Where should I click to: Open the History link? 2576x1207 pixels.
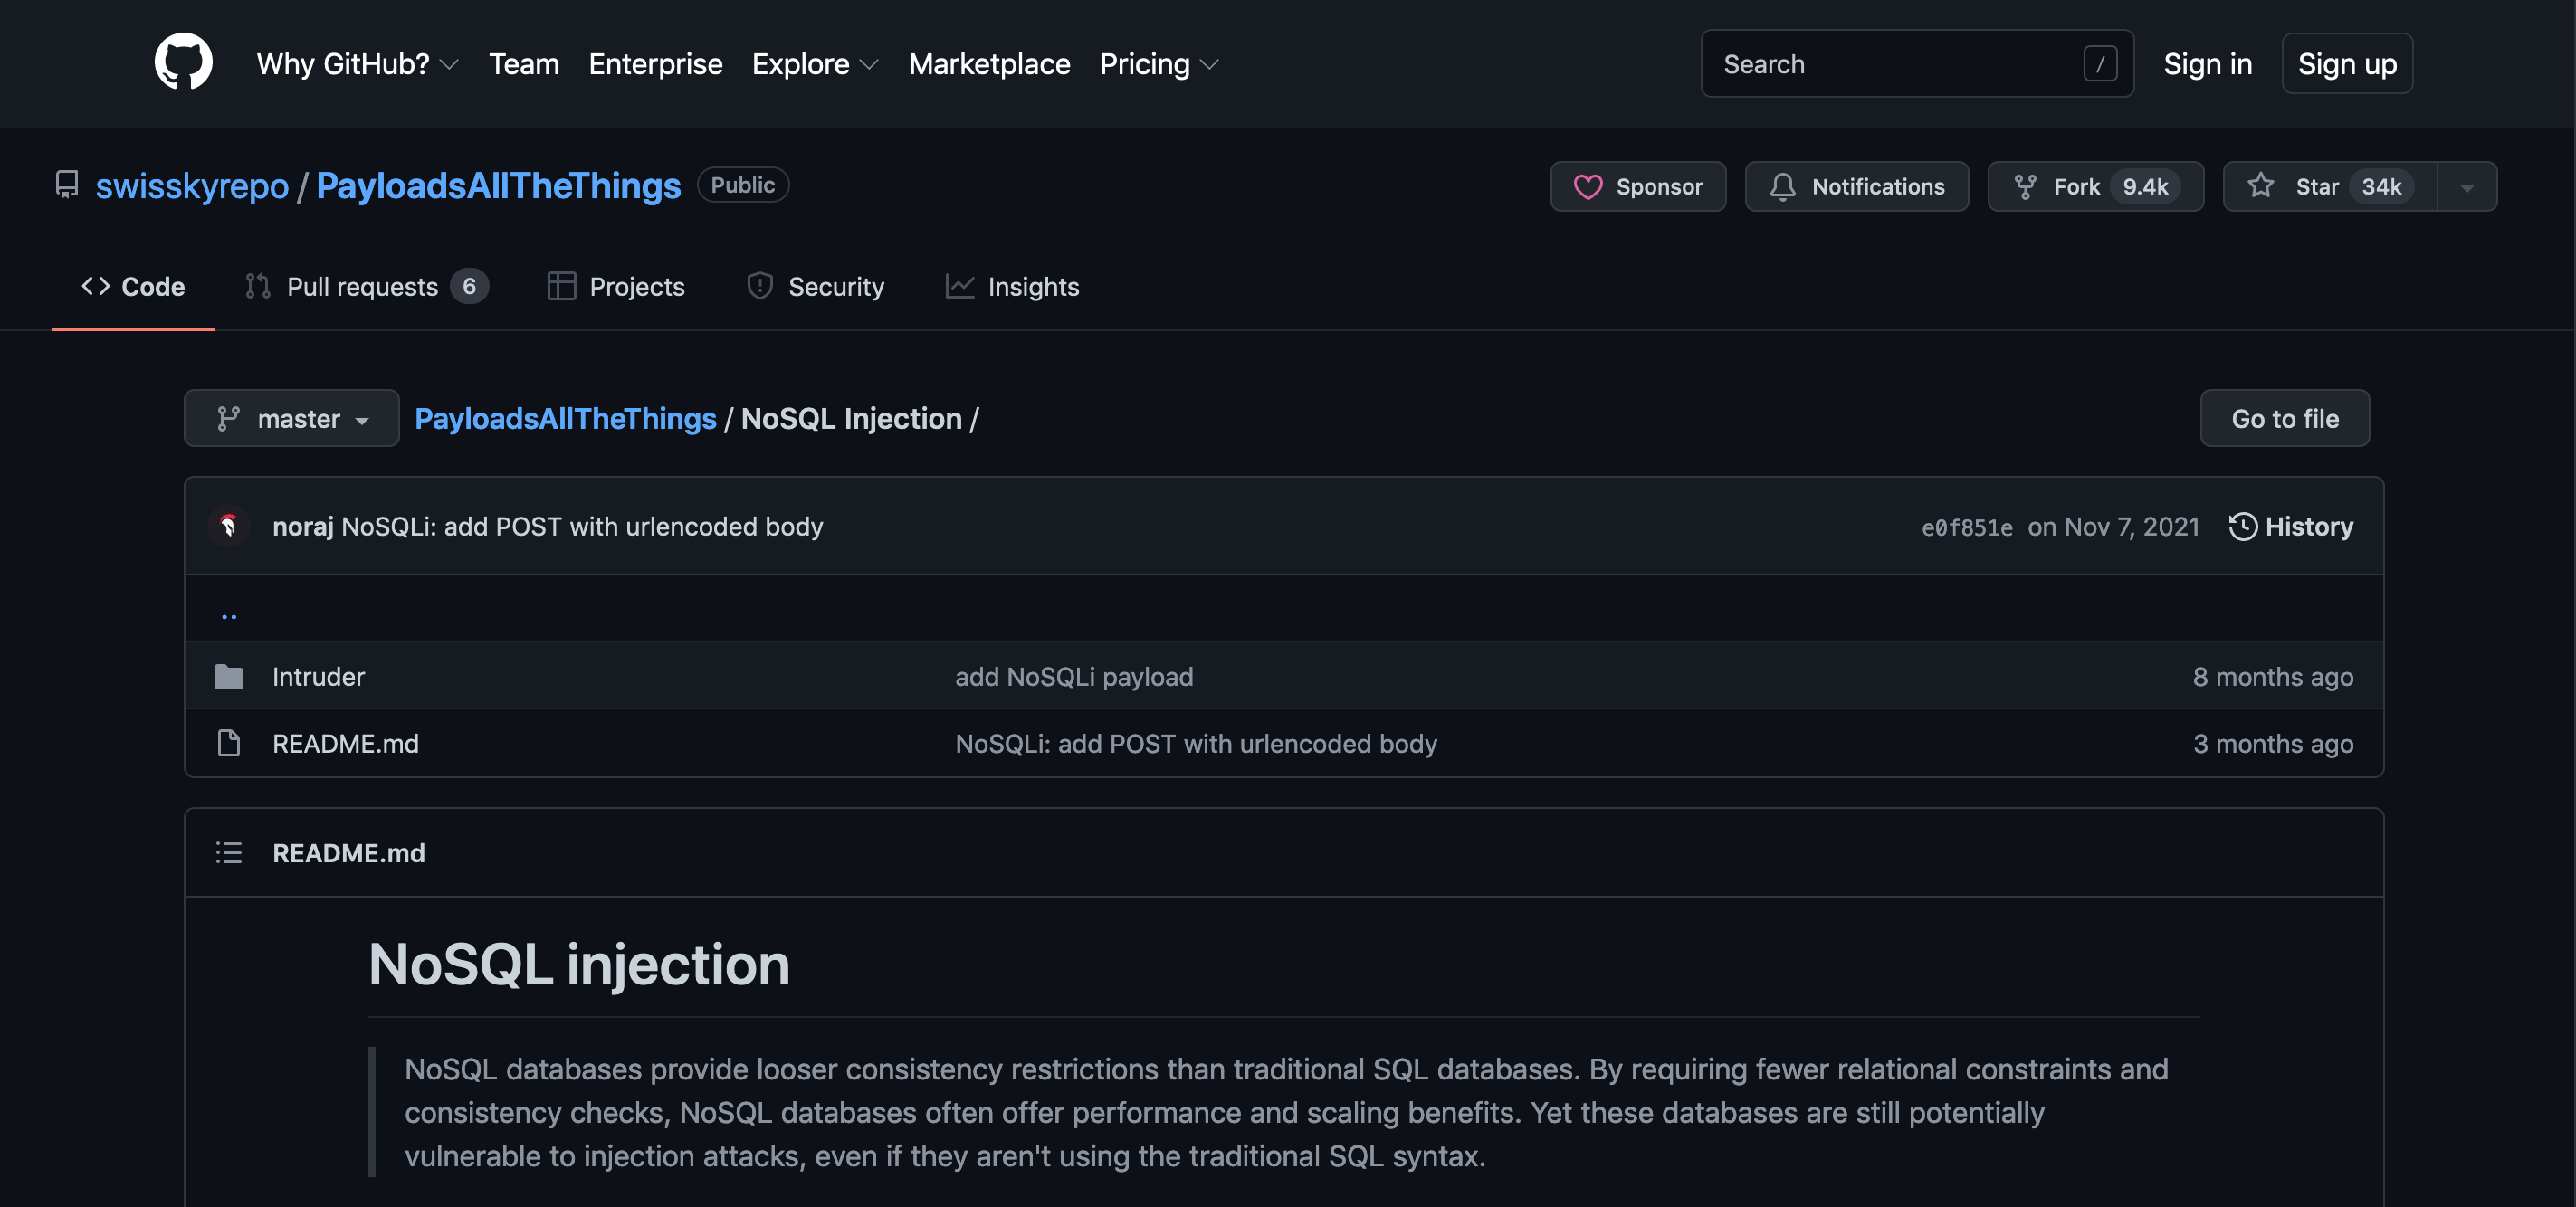2291,526
